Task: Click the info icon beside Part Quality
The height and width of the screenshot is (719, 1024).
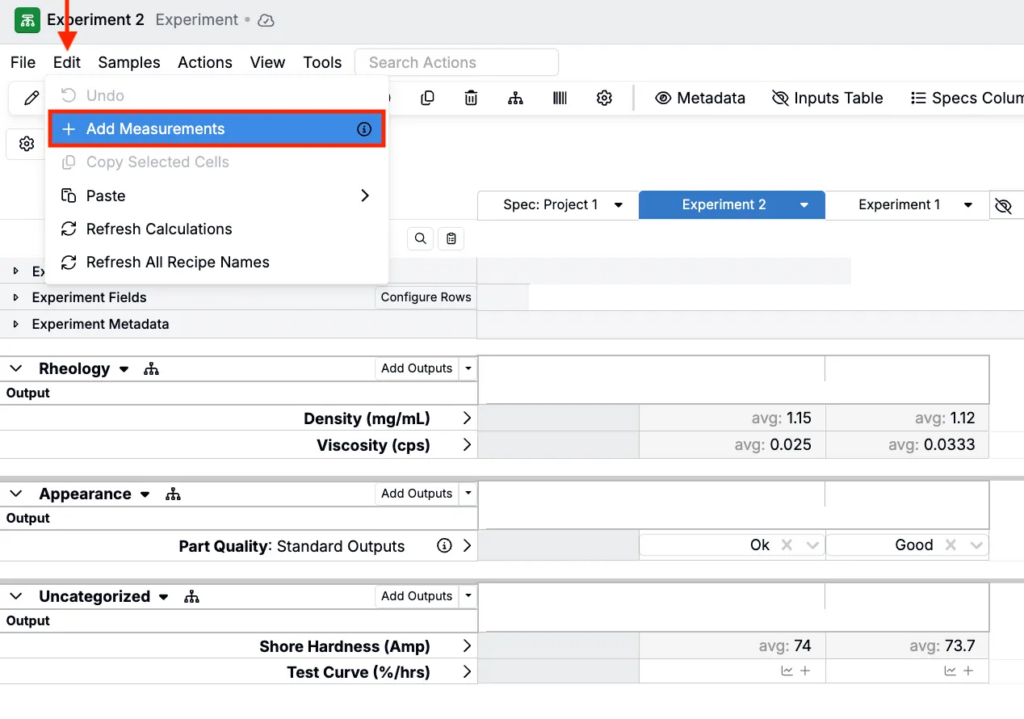Action: coord(444,546)
